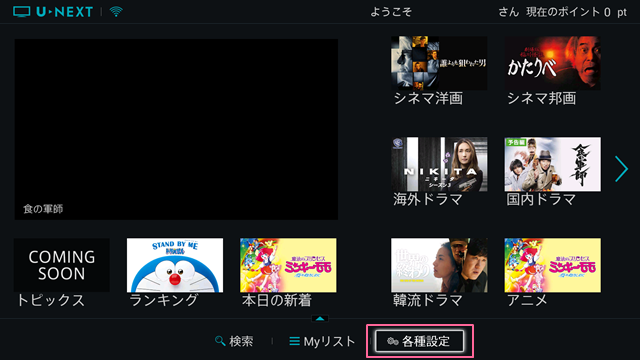The image size is (640, 360).
Task: Open the COMING SOON トピックス tile
Action: tap(62, 265)
